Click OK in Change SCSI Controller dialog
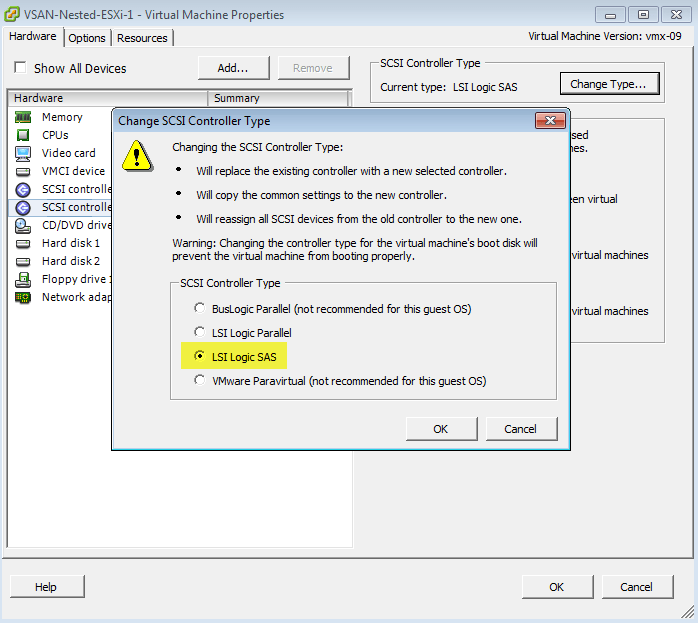Viewport: 698px width, 623px height. coord(441,429)
